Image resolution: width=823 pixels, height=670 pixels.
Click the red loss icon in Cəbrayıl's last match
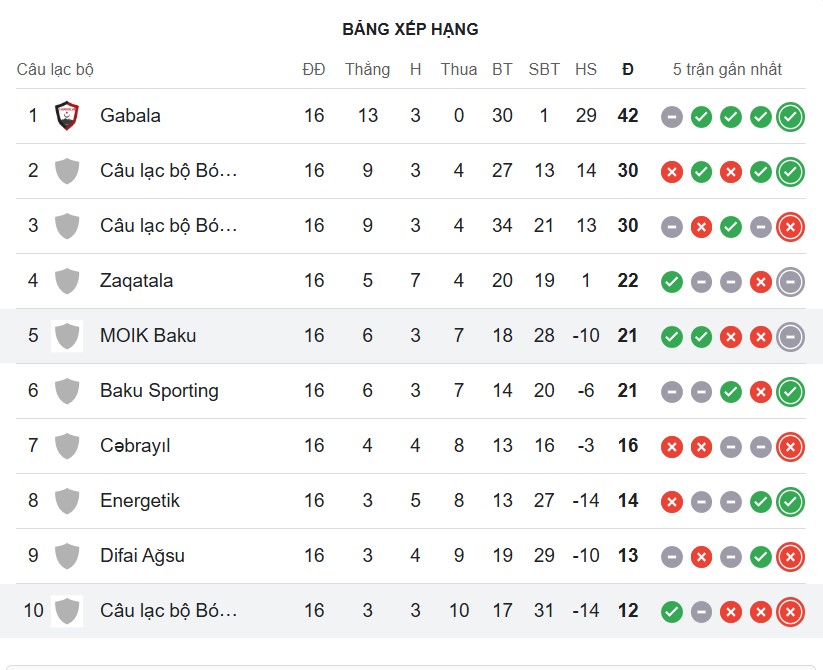pos(789,446)
